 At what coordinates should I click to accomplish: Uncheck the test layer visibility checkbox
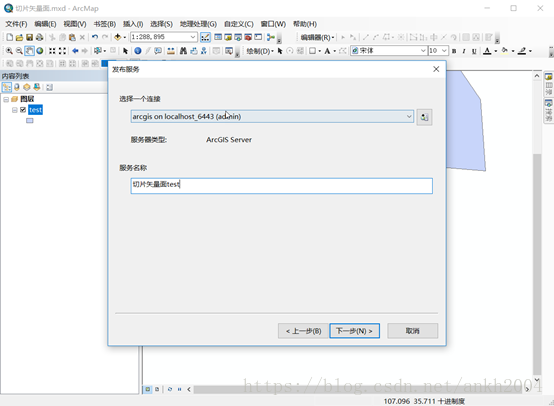(23, 110)
